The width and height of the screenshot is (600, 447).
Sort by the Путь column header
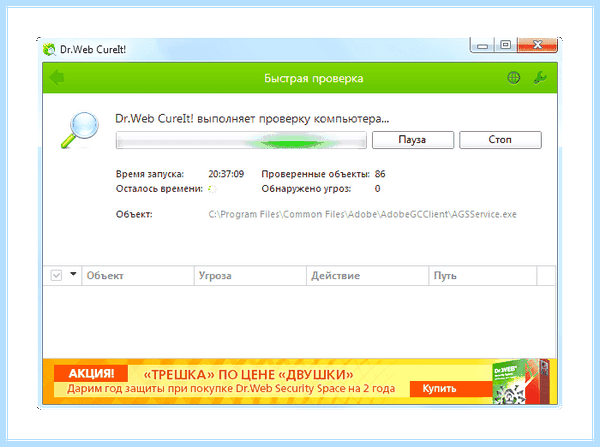point(483,276)
